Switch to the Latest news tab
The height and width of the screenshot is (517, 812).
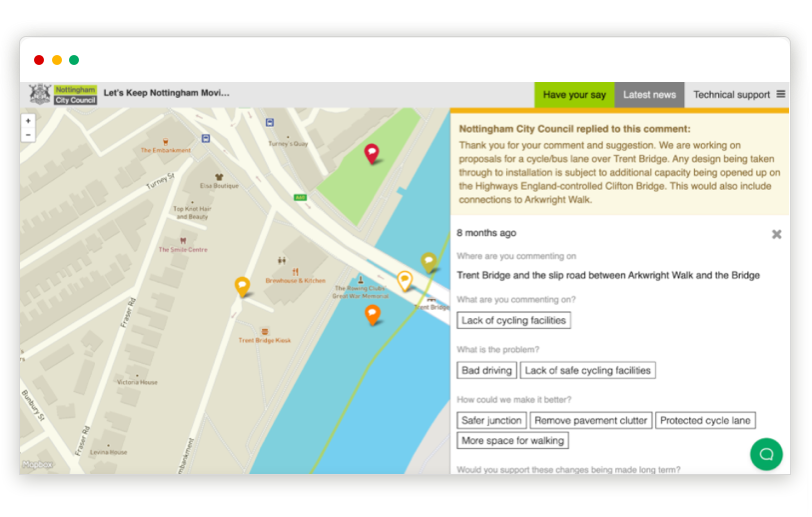pyautogui.click(x=649, y=95)
